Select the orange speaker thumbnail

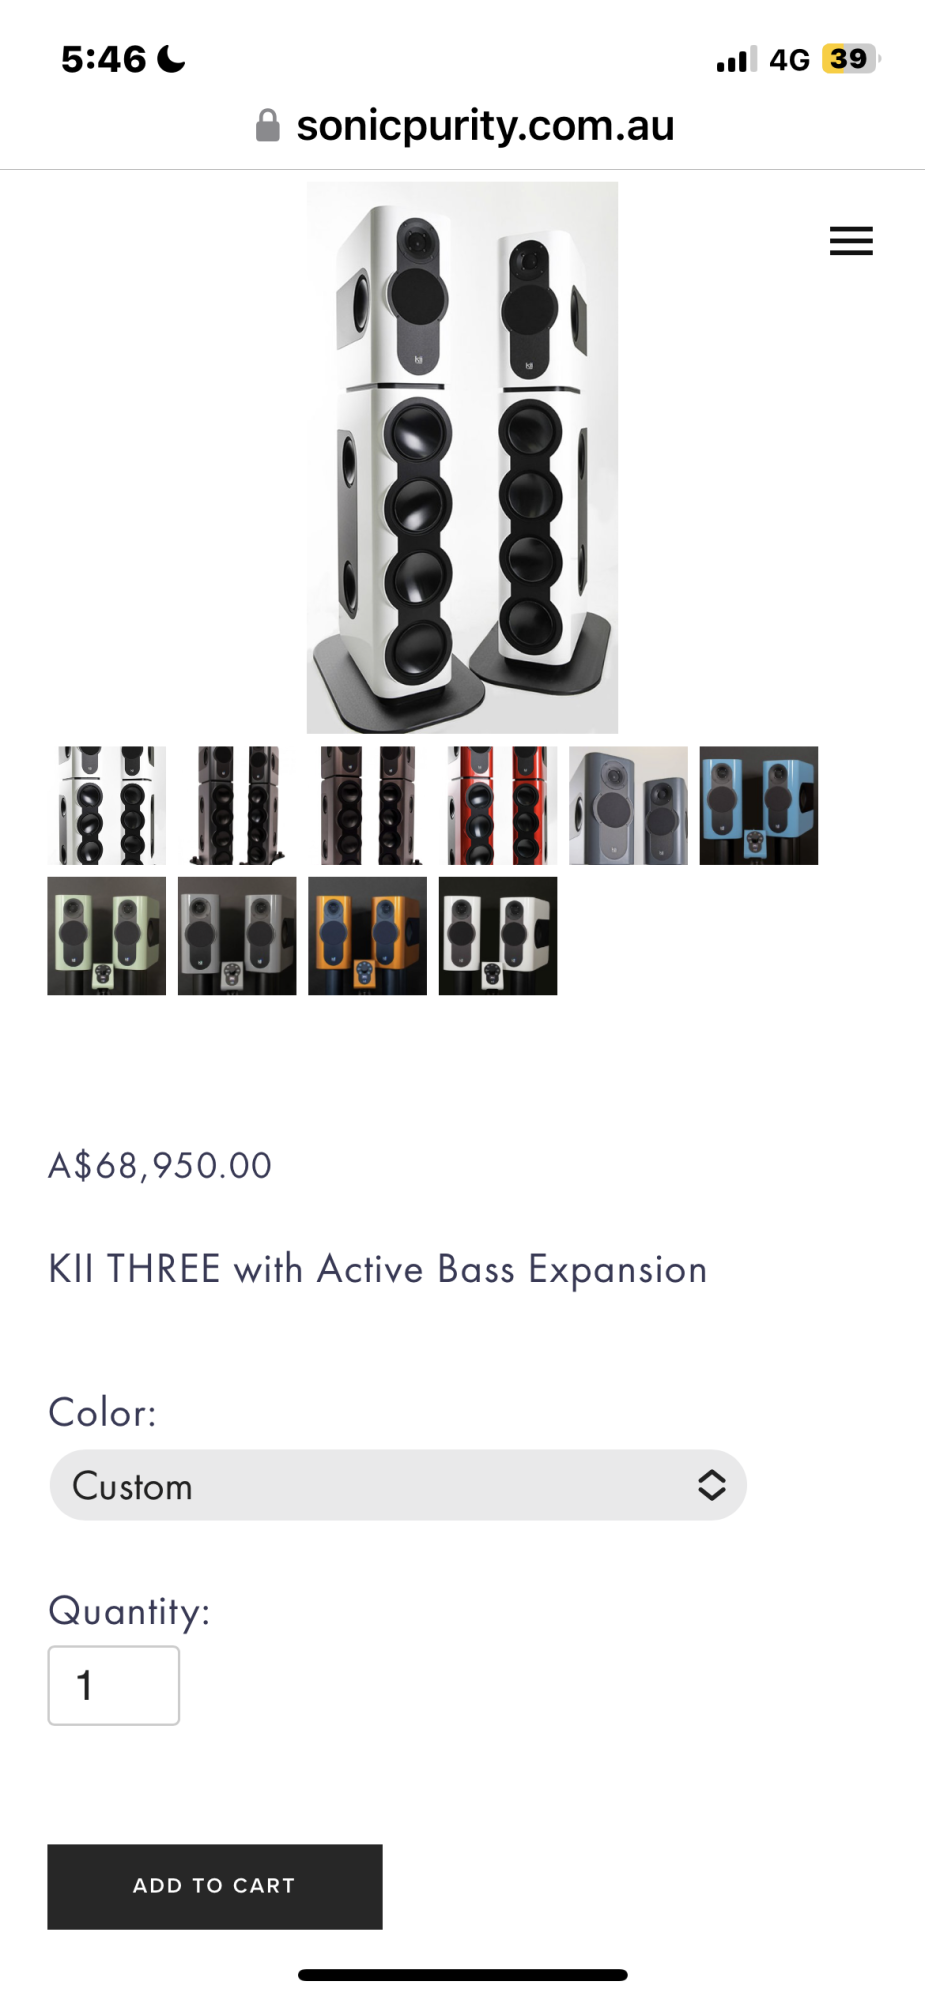368,936
